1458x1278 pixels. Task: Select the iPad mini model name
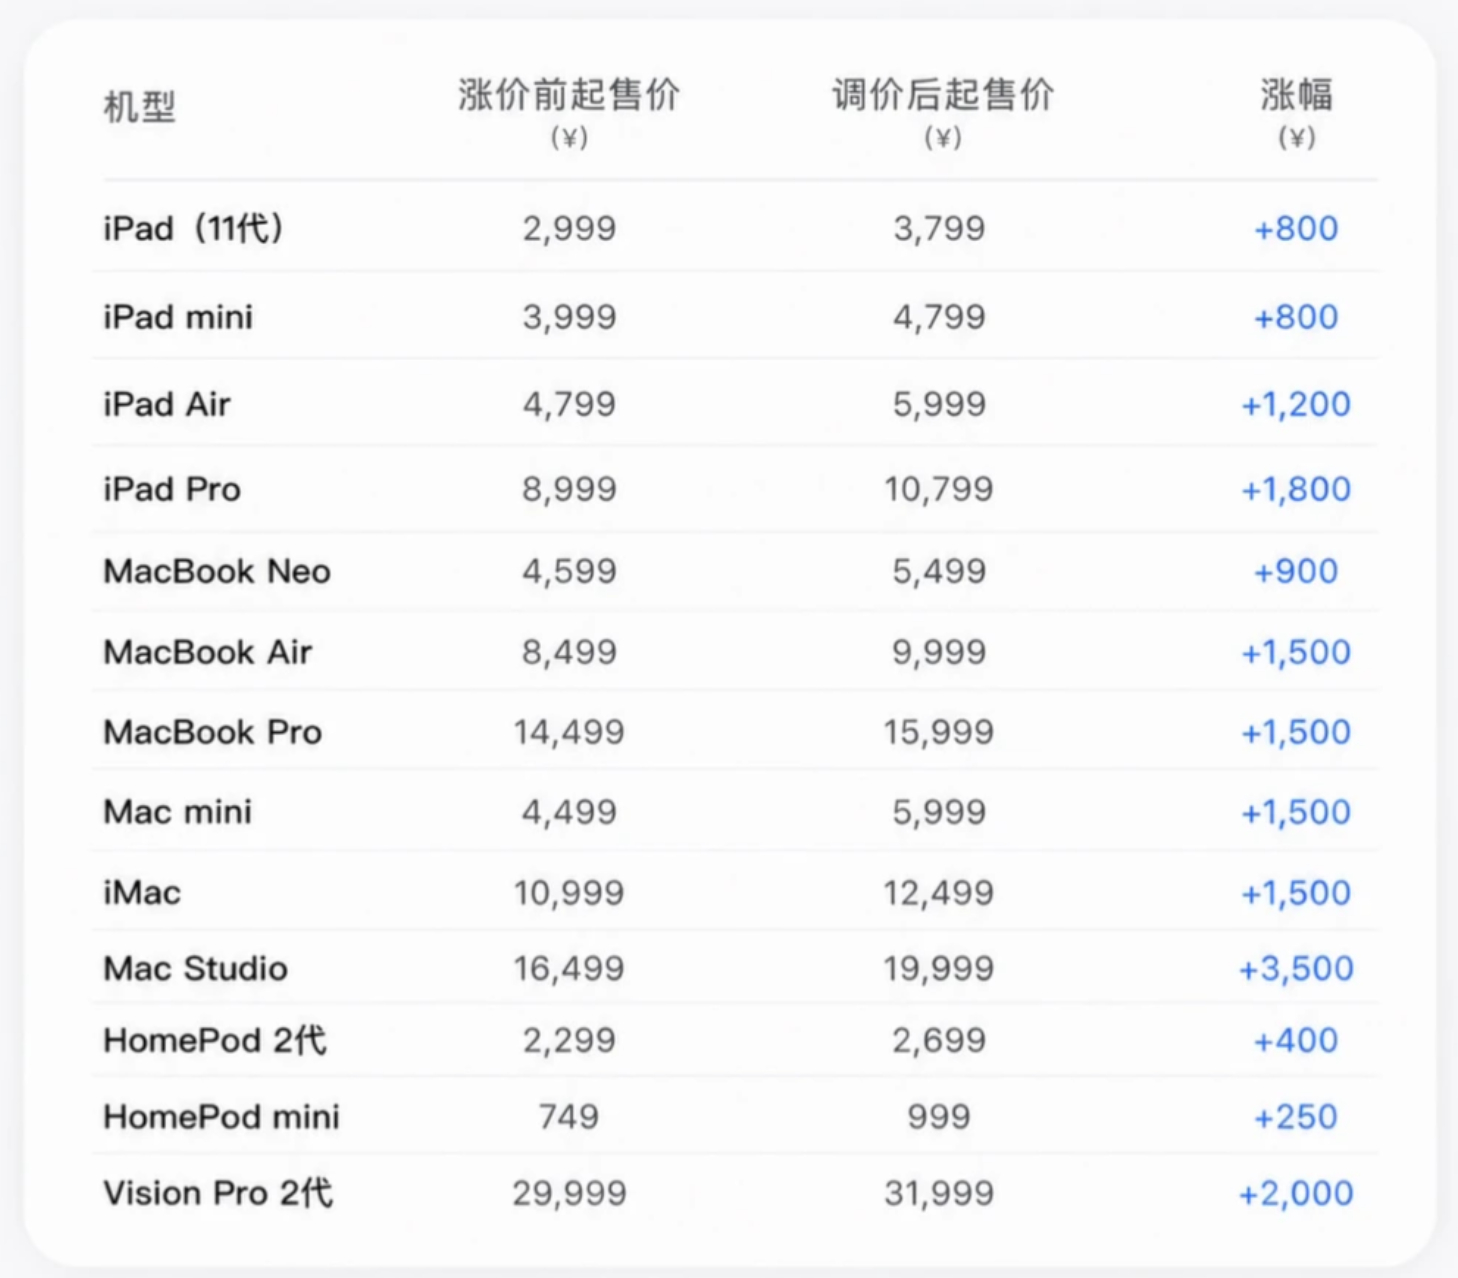tap(178, 317)
